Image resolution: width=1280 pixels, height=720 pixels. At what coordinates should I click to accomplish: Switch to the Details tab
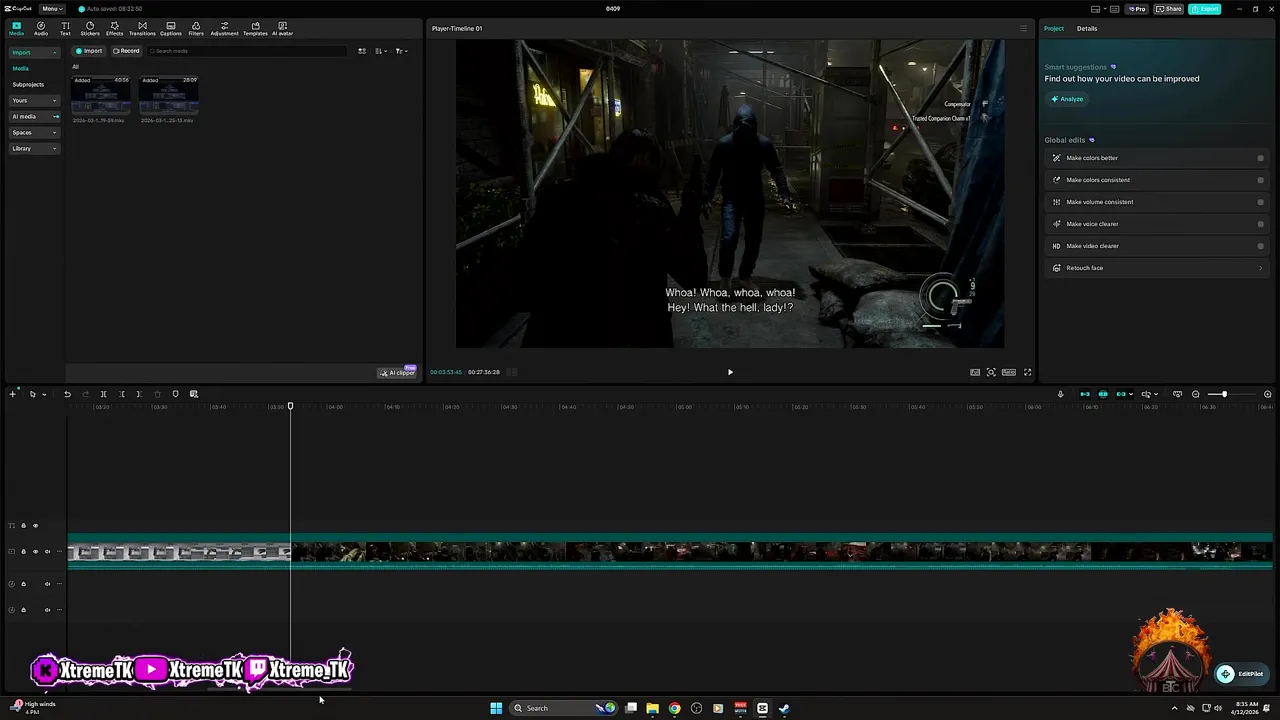(1087, 28)
